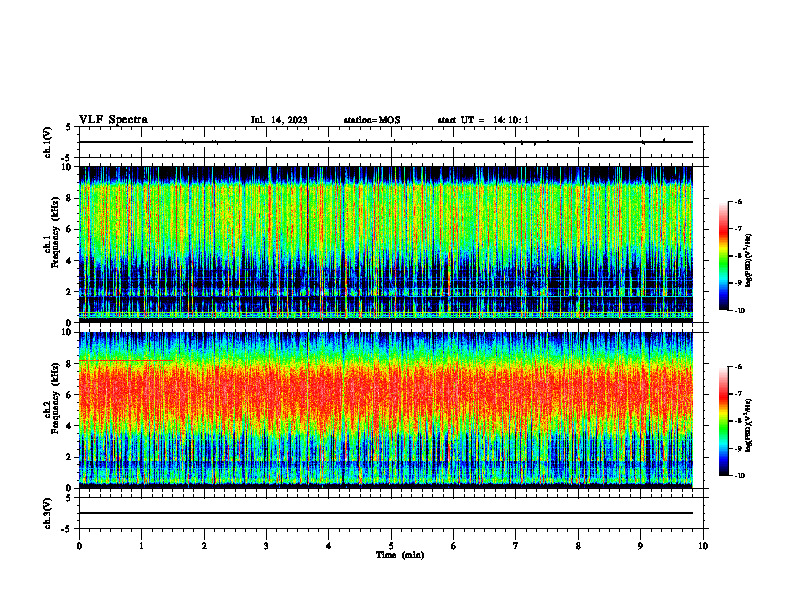Click inside the ch.2 spectrogram panel
This screenshot has width=792, height=612.
[x=386, y=410]
